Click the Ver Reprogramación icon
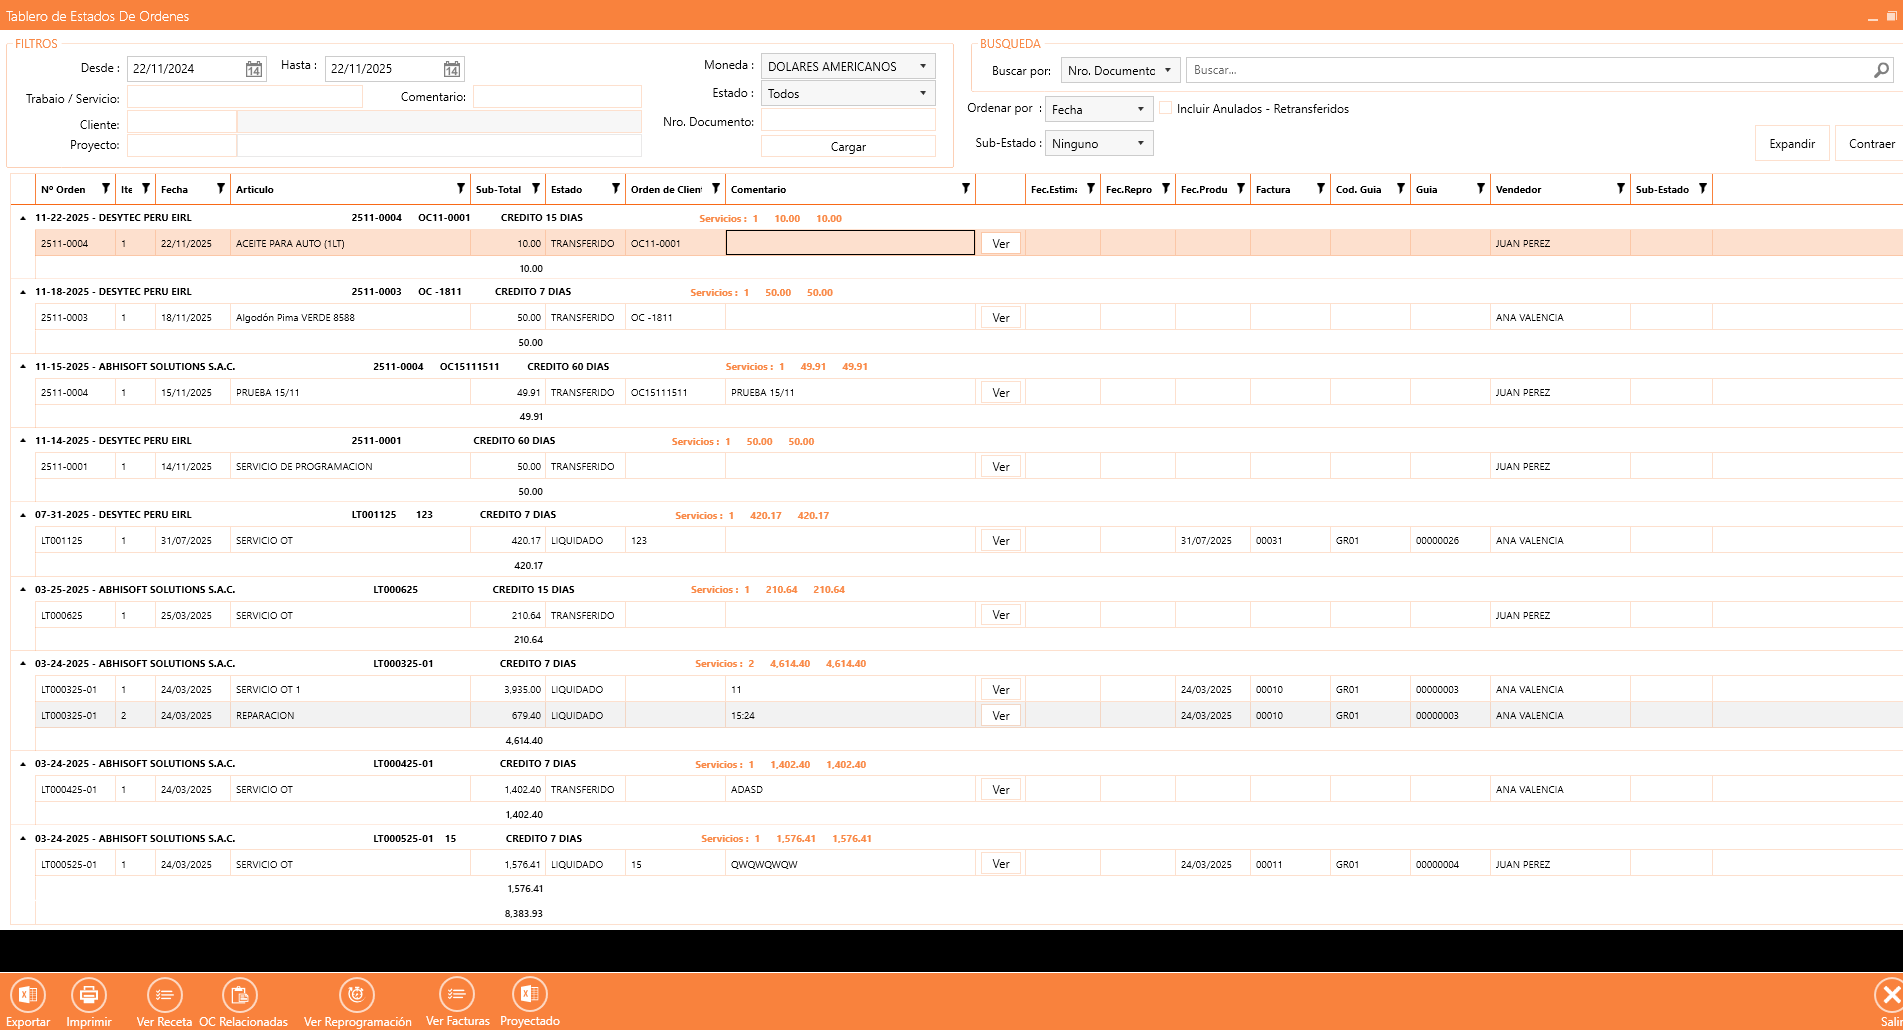This screenshot has width=1903, height=1030. coord(357,995)
